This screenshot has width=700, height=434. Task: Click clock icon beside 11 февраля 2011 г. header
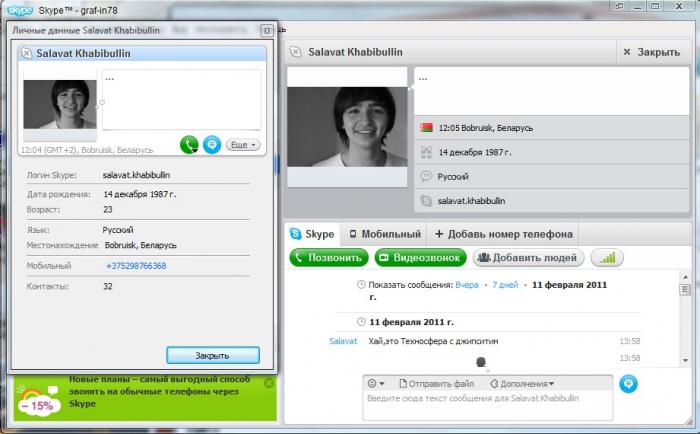tap(361, 321)
